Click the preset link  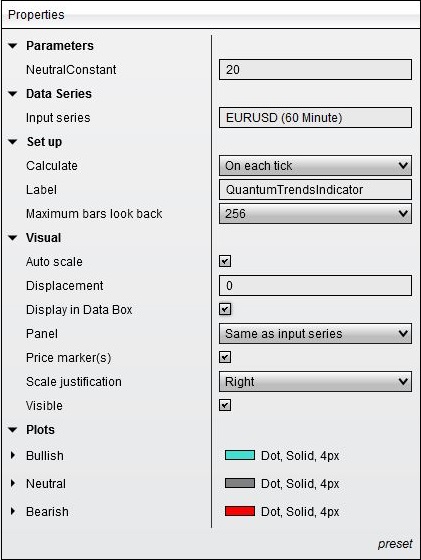pos(395,544)
